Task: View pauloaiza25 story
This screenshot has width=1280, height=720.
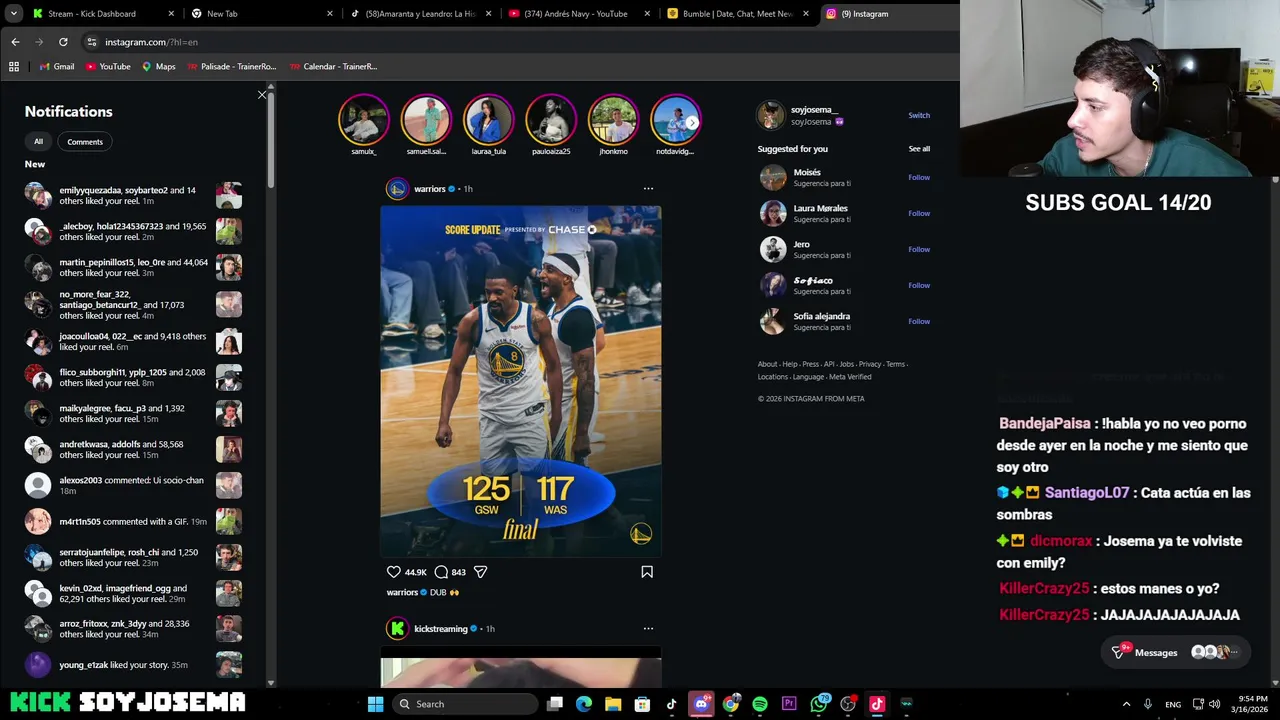Action: (551, 120)
